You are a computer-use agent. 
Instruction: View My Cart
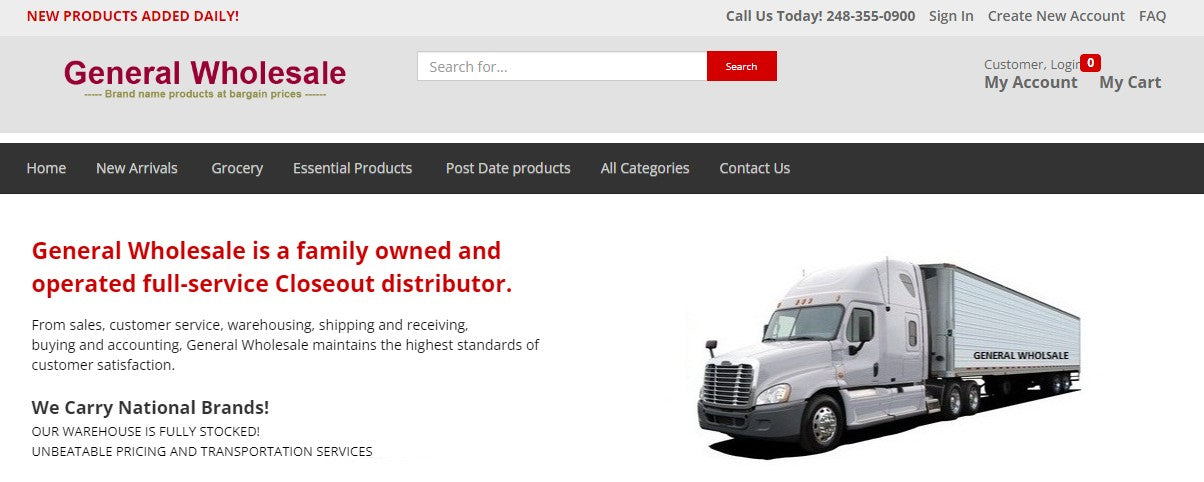pyautogui.click(x=1130, y=82)
